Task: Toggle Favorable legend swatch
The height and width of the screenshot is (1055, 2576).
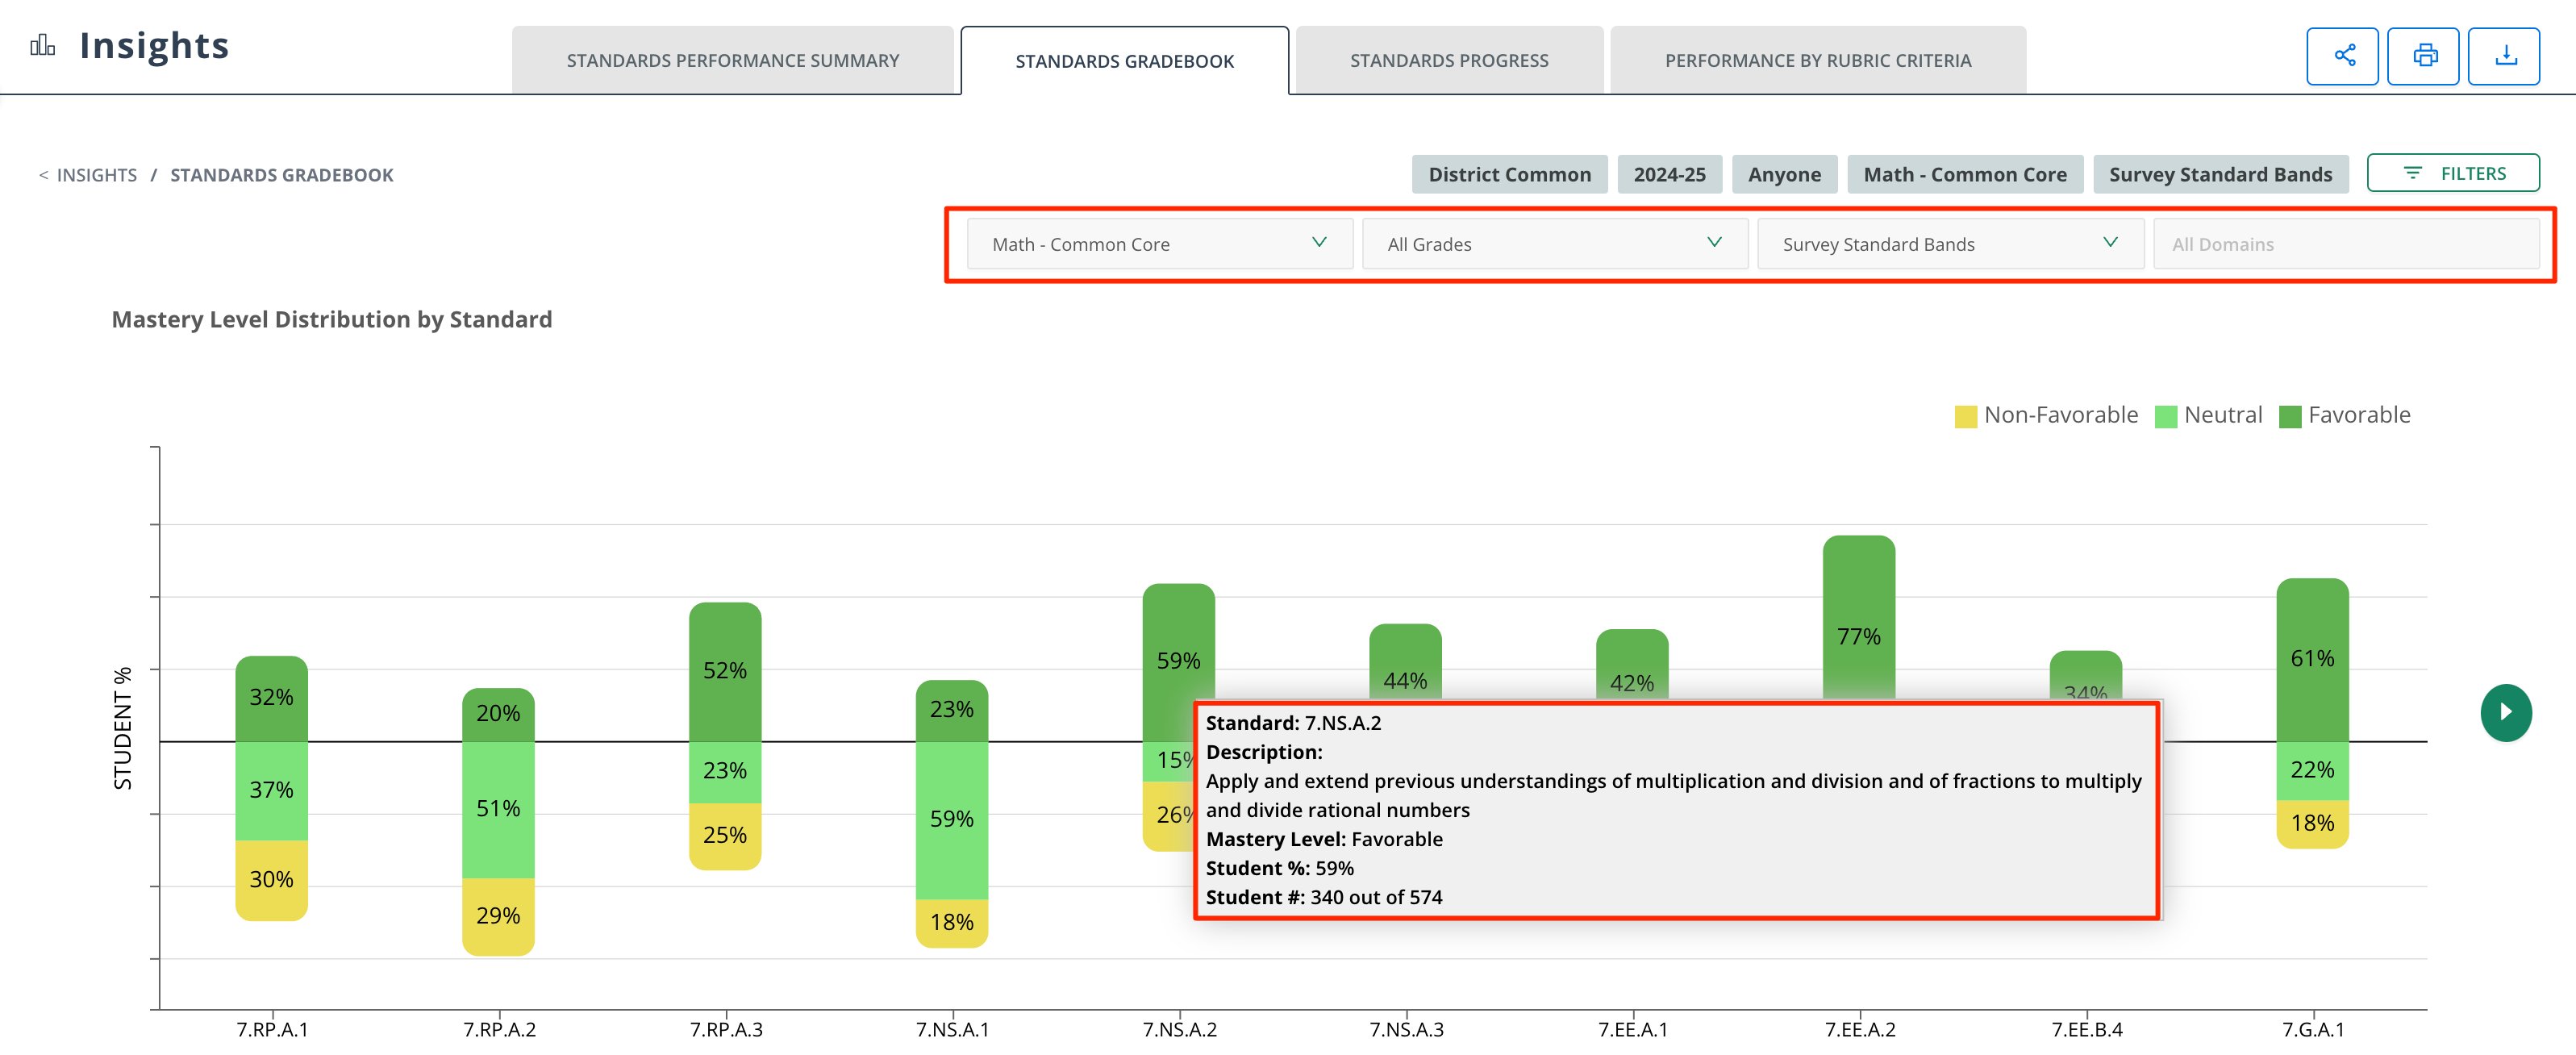Action: tap(2289, 416)
